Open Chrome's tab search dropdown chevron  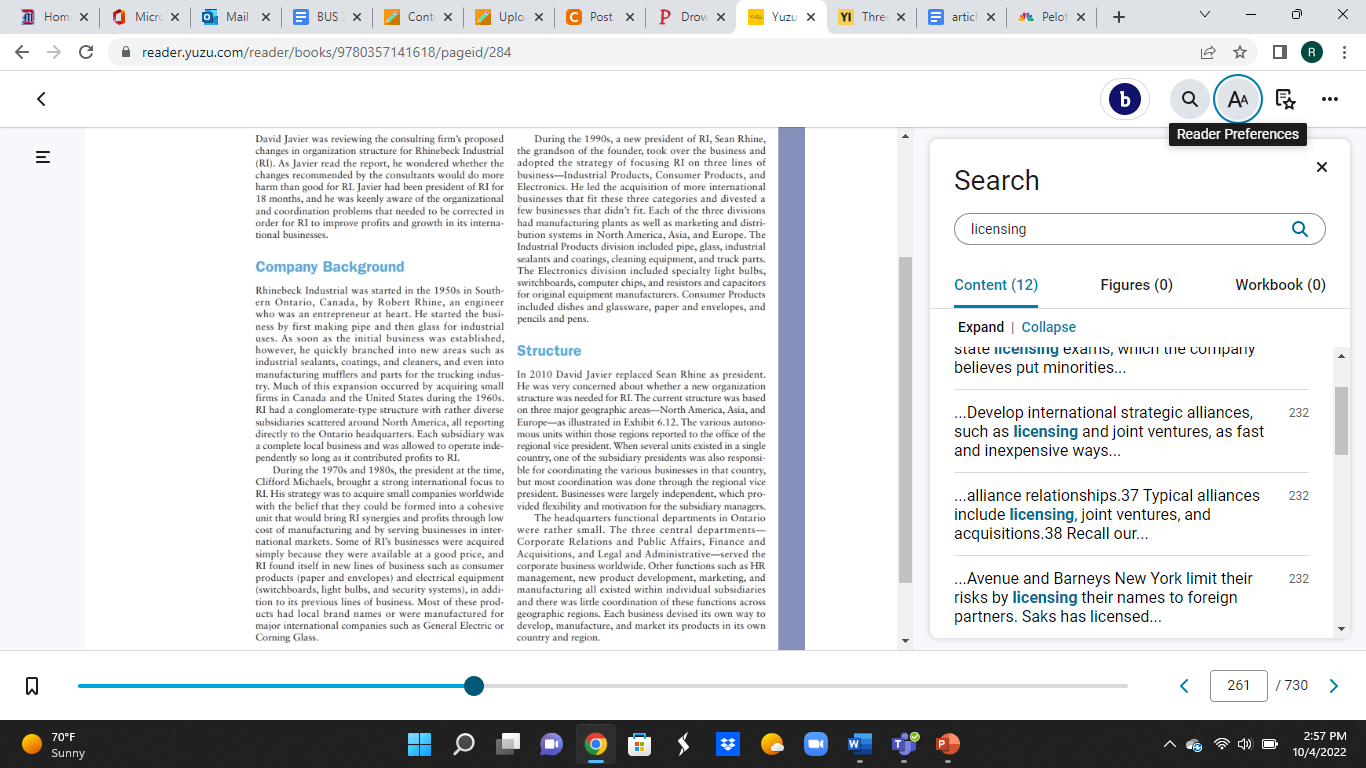(x=1204, y=16)
